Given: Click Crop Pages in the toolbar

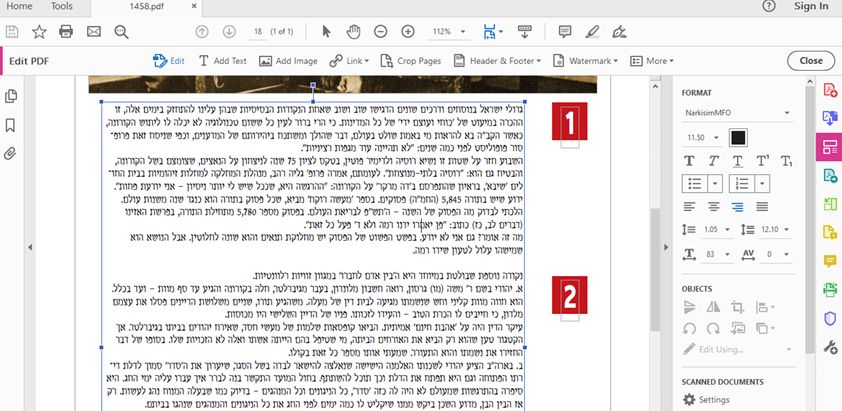Looking at the screenshot, I should (x=411, y=61).
